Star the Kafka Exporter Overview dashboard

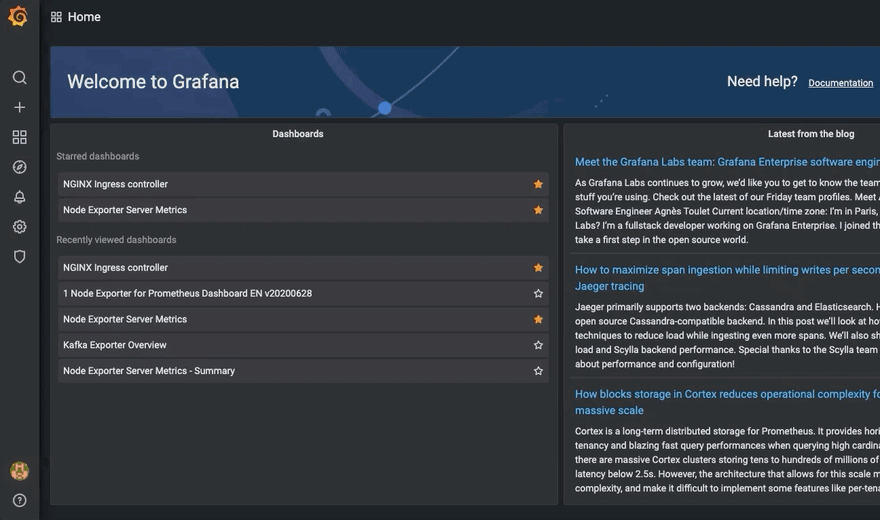pos(538,345)
